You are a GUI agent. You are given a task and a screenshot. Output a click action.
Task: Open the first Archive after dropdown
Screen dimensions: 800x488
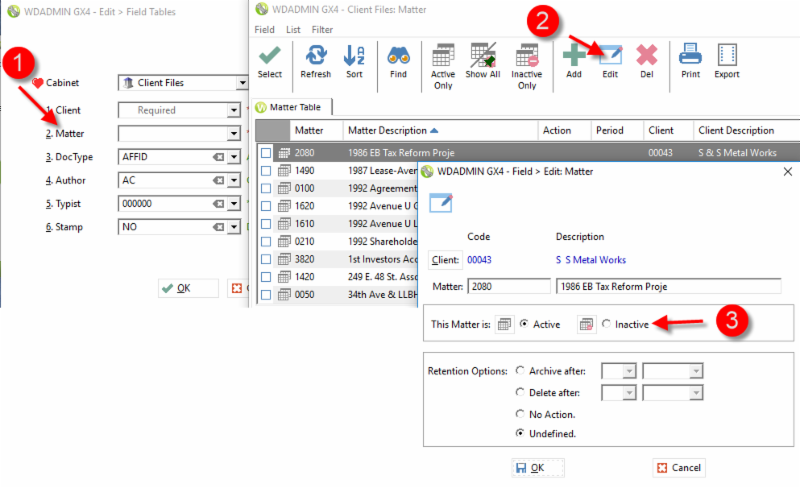pyautogui.click(x=629, y=371)
